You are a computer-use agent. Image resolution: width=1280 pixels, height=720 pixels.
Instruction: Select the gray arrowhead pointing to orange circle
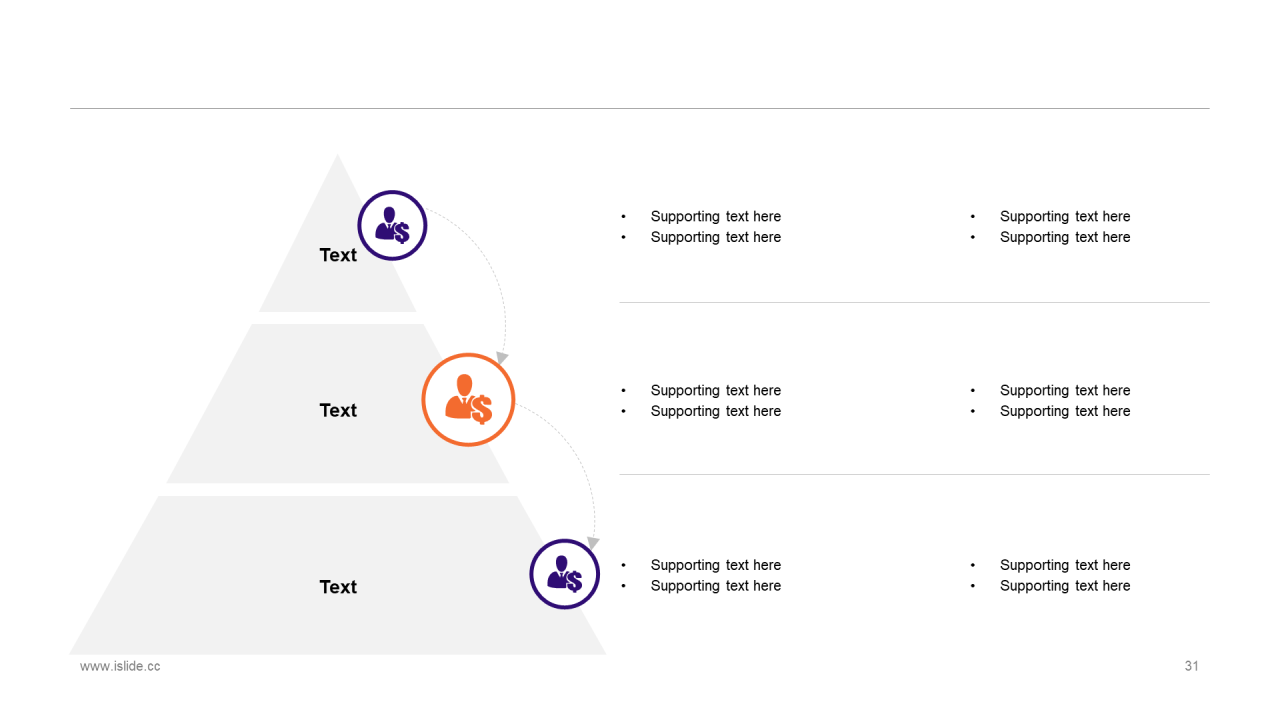click(x=502, y=358)
